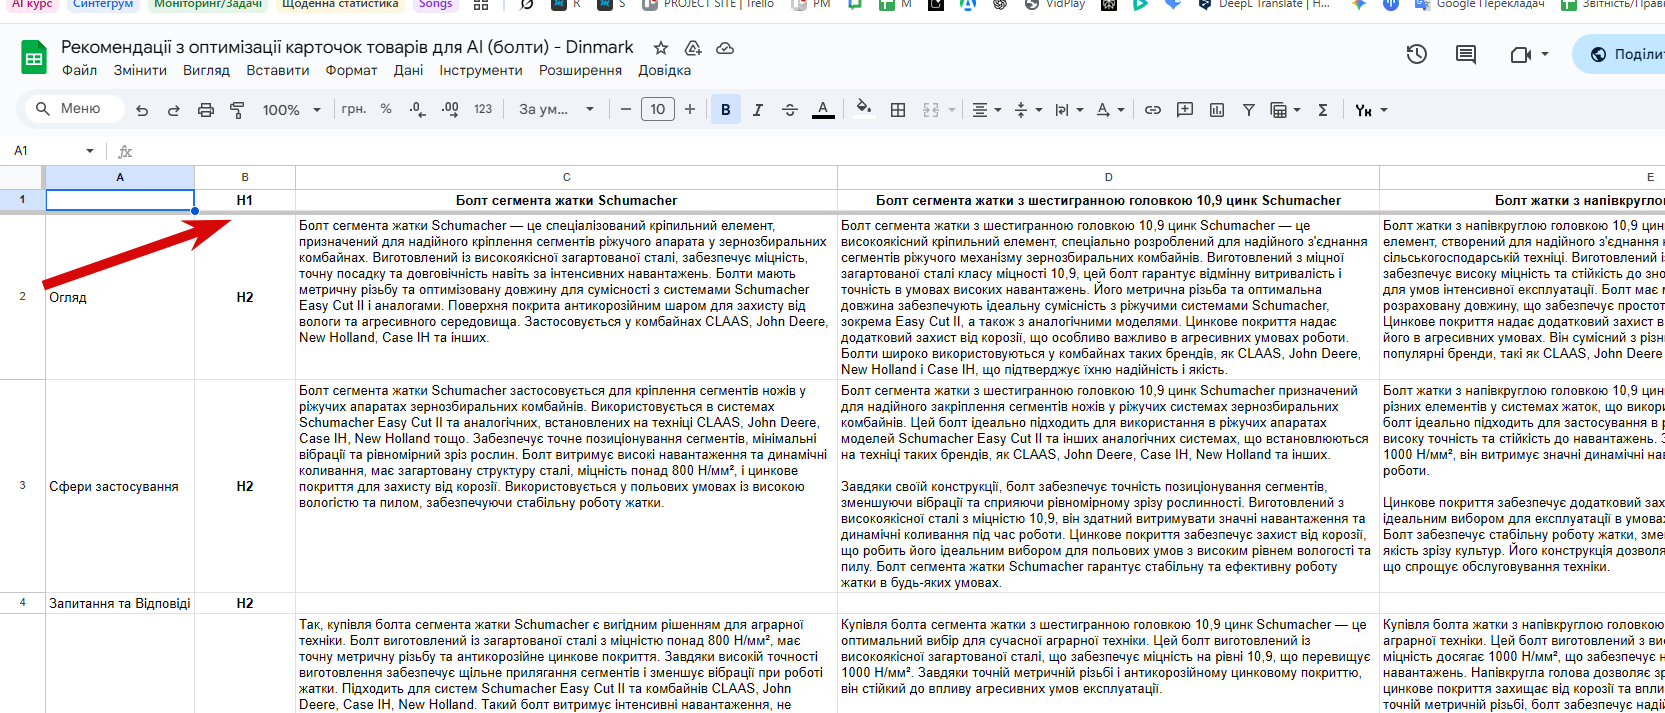Click the undo arrow in the toolbar
Screen dimensions: 1665x713
point(142,110)
